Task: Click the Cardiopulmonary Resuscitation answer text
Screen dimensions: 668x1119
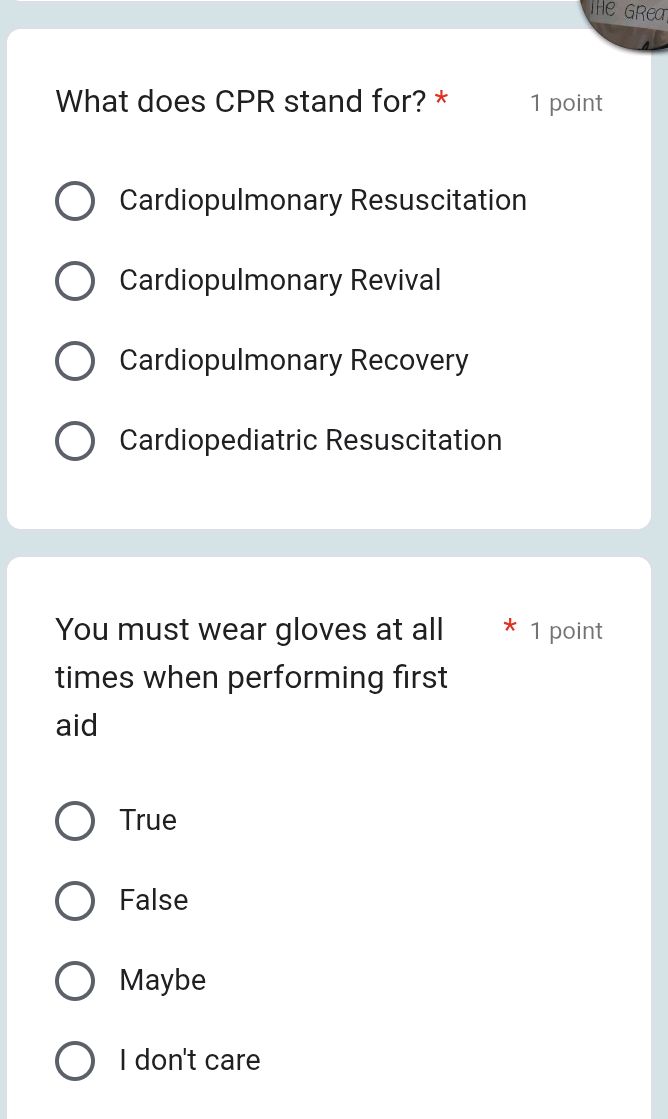Action: [322, 200]
